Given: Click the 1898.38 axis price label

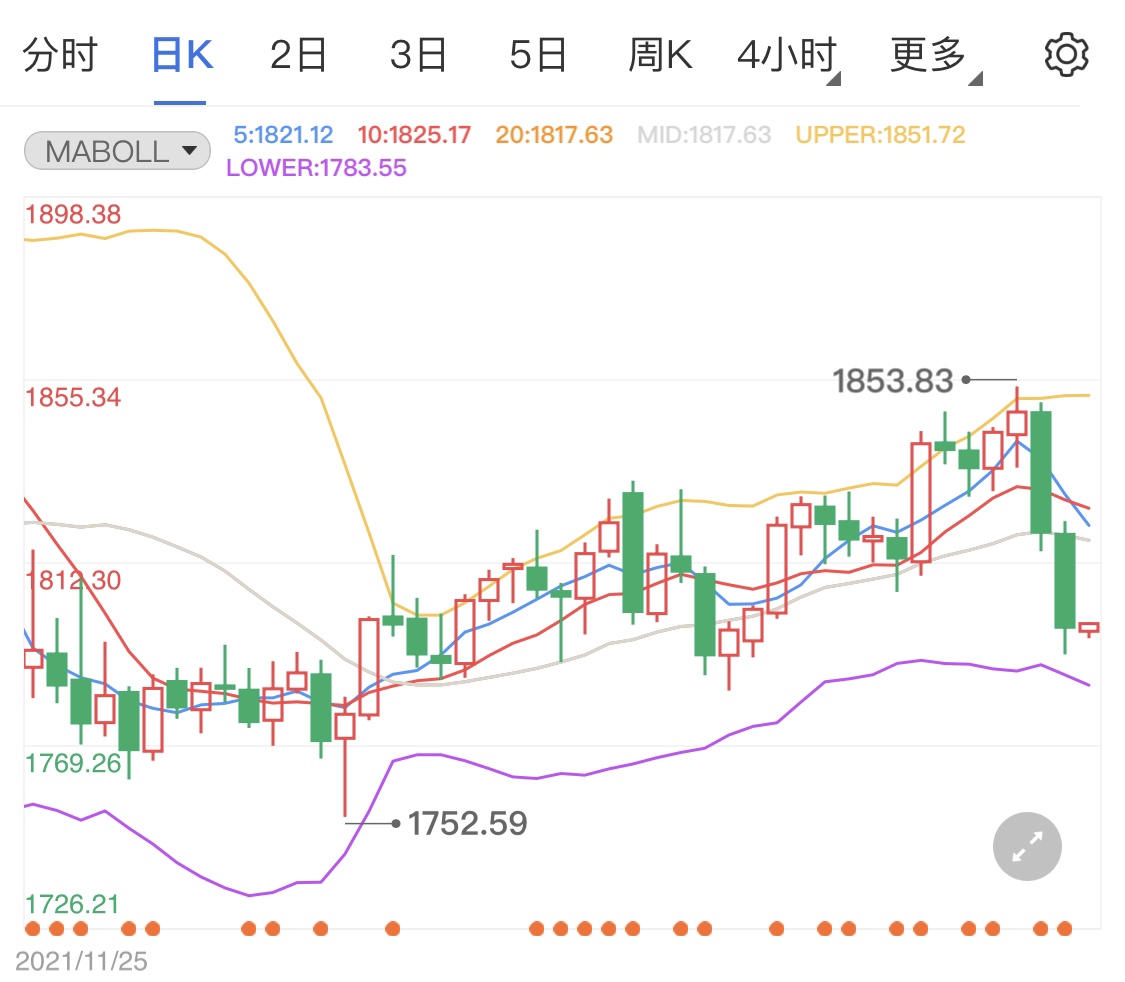Looking at the screenshot, I should point(73,214).
